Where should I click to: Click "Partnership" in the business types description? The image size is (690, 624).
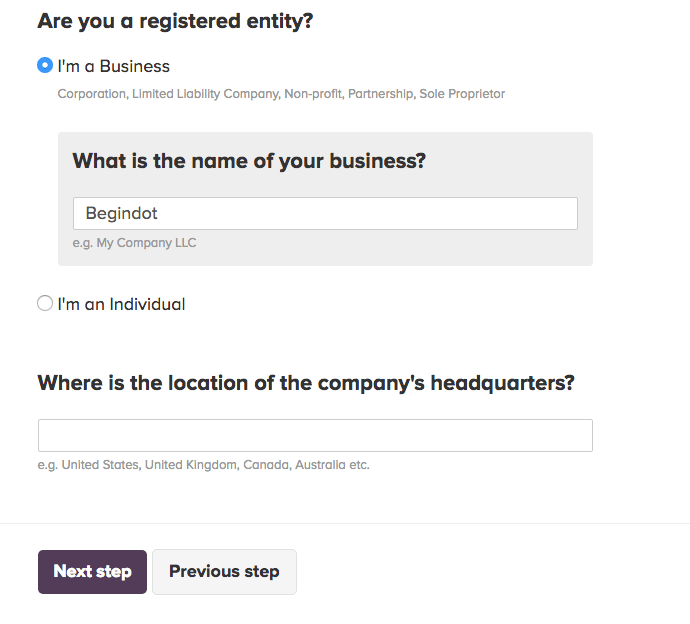pos(380,94)
